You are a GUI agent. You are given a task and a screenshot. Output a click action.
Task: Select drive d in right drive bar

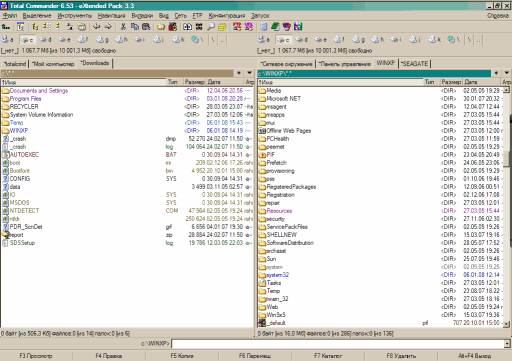point(302,40)
